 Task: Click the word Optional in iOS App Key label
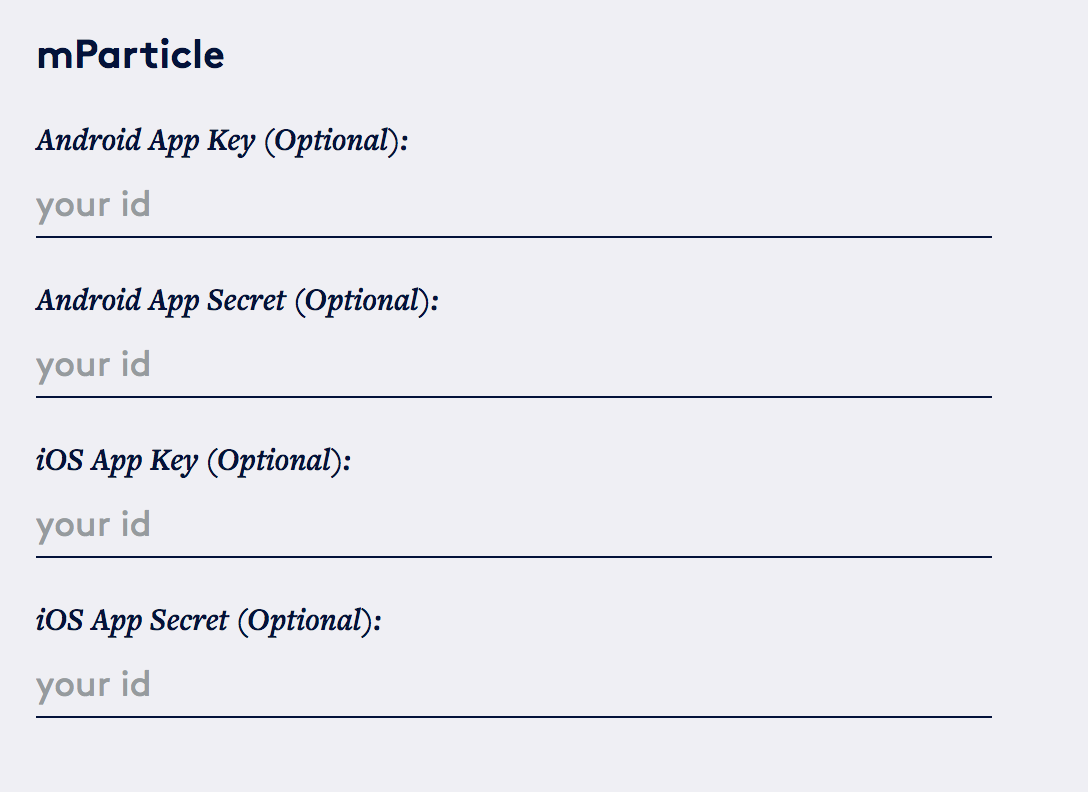click(x=275, y=462)
